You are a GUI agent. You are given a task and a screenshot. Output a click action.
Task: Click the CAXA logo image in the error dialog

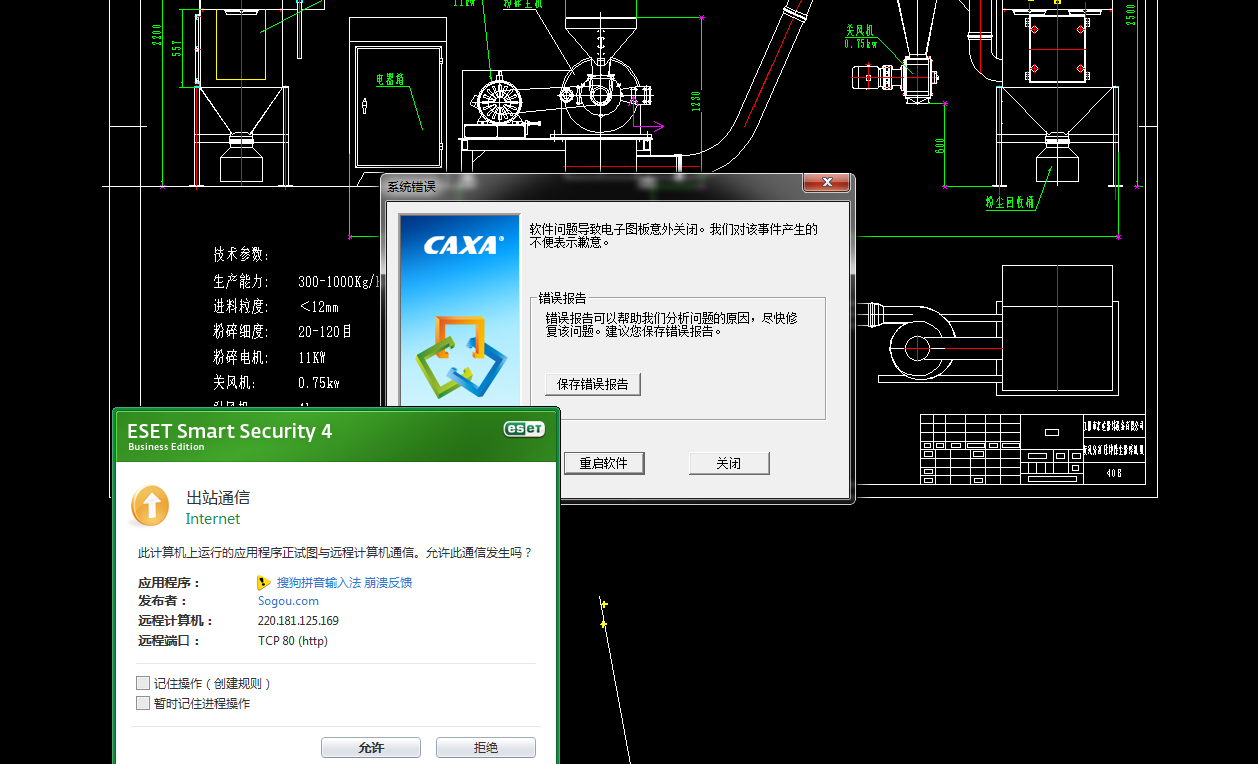[x=459, y=309]
